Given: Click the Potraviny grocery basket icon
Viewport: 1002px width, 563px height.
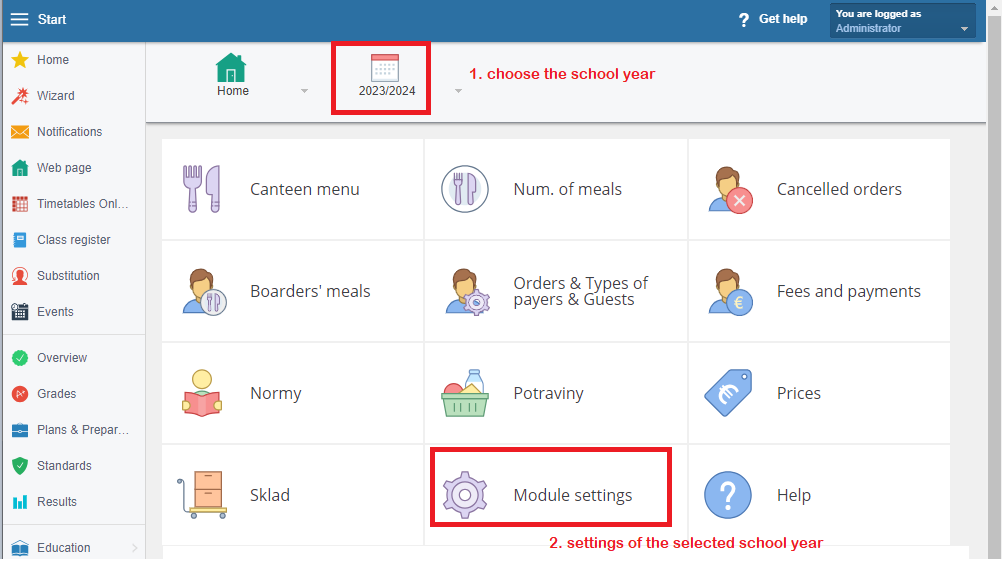Looking at the screenshot, I should [x=465, y=393].
